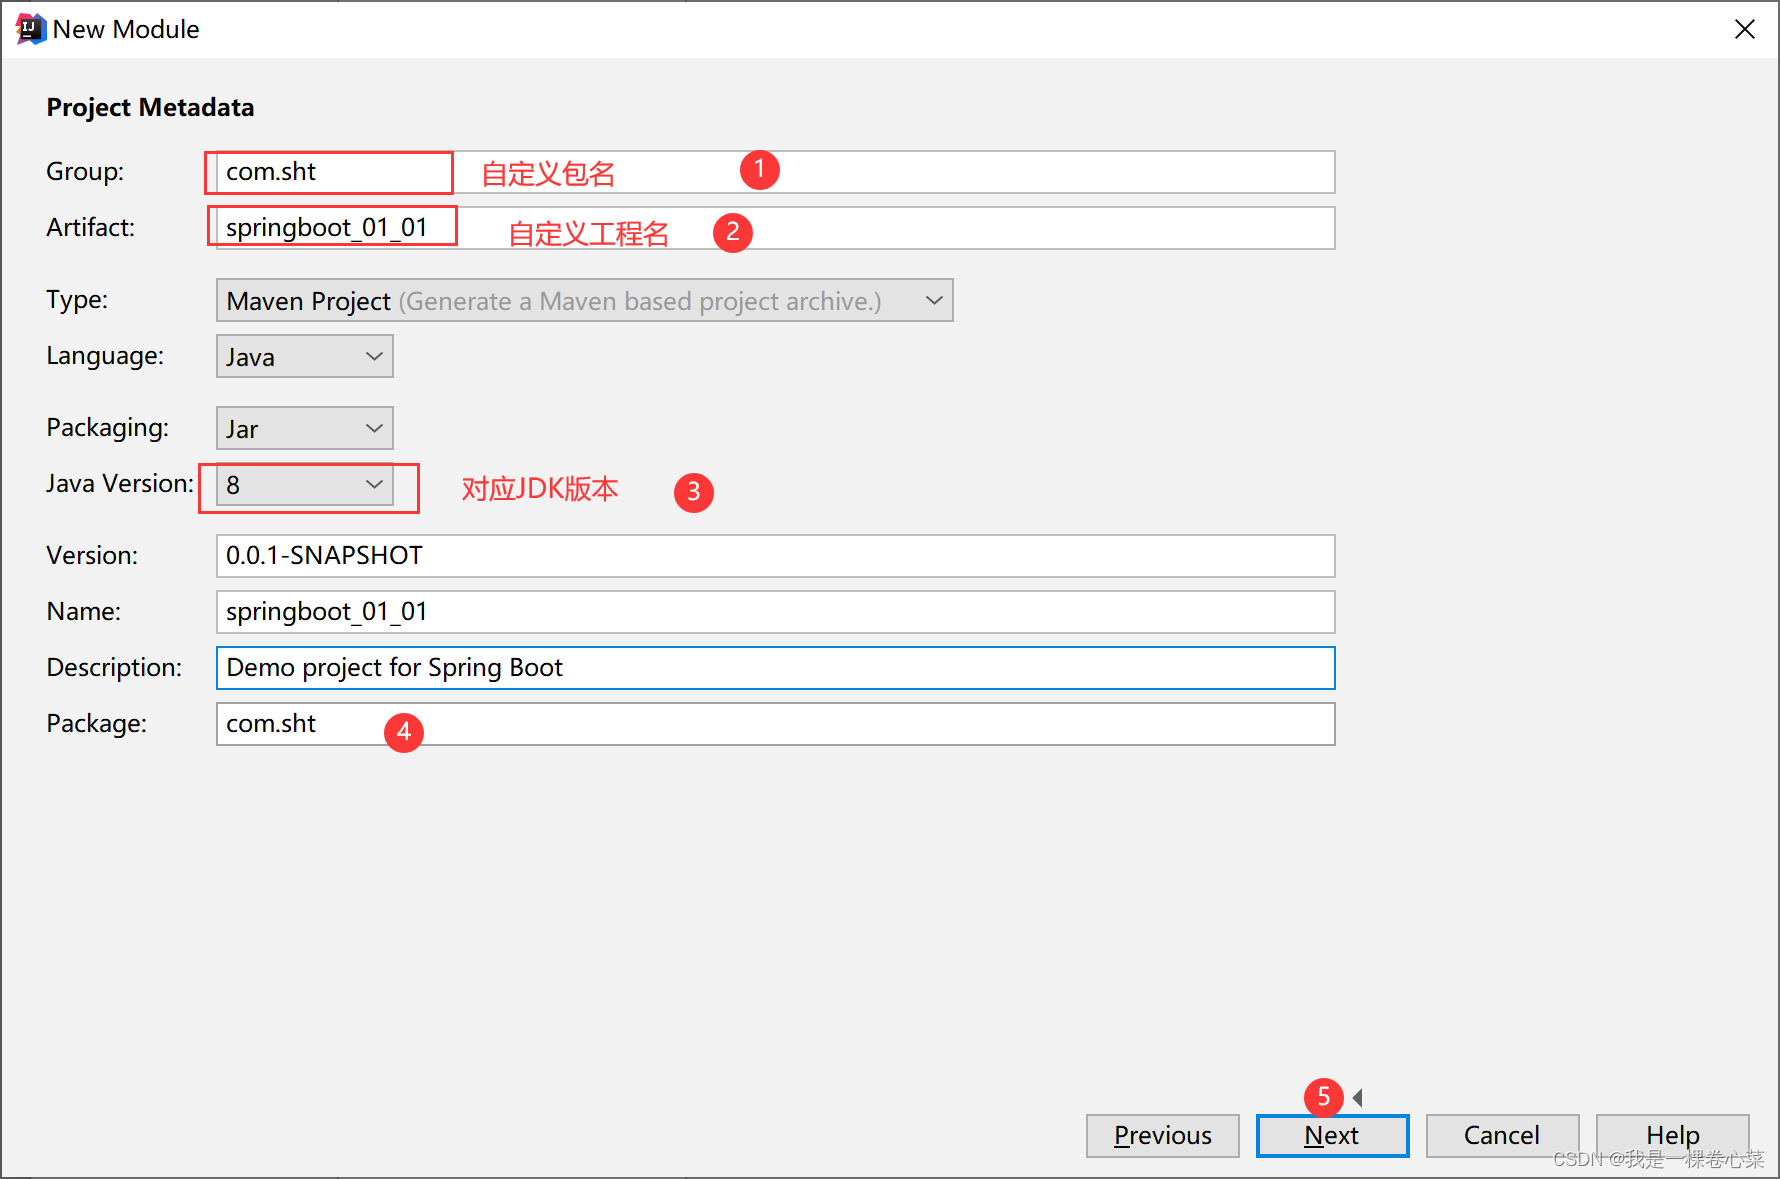Viewport: 1780px width, 1179px height.
Task: Click the Group input field
Action: click(775, 172)
